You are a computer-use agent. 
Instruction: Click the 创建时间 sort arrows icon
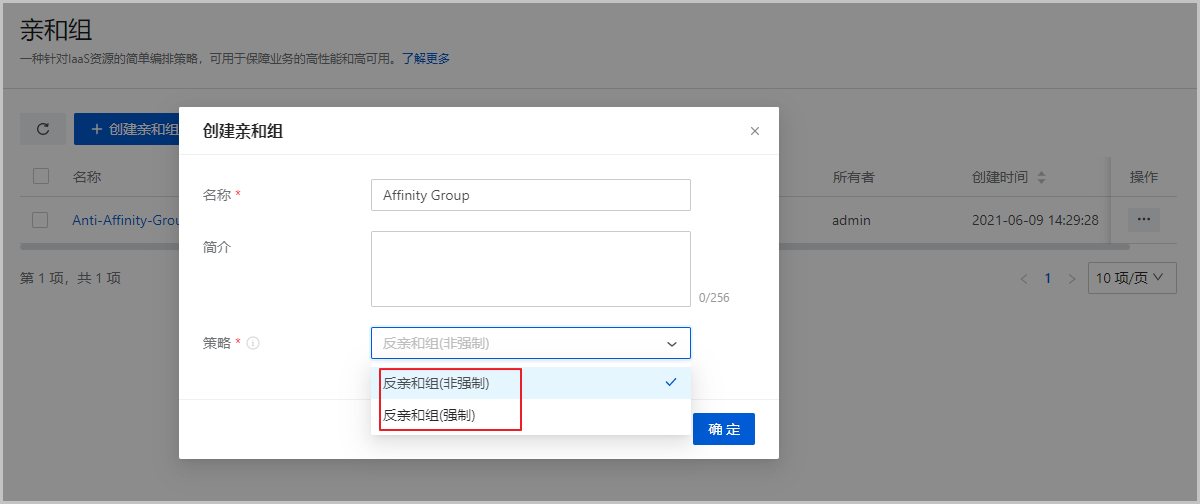click(1041, 178)
